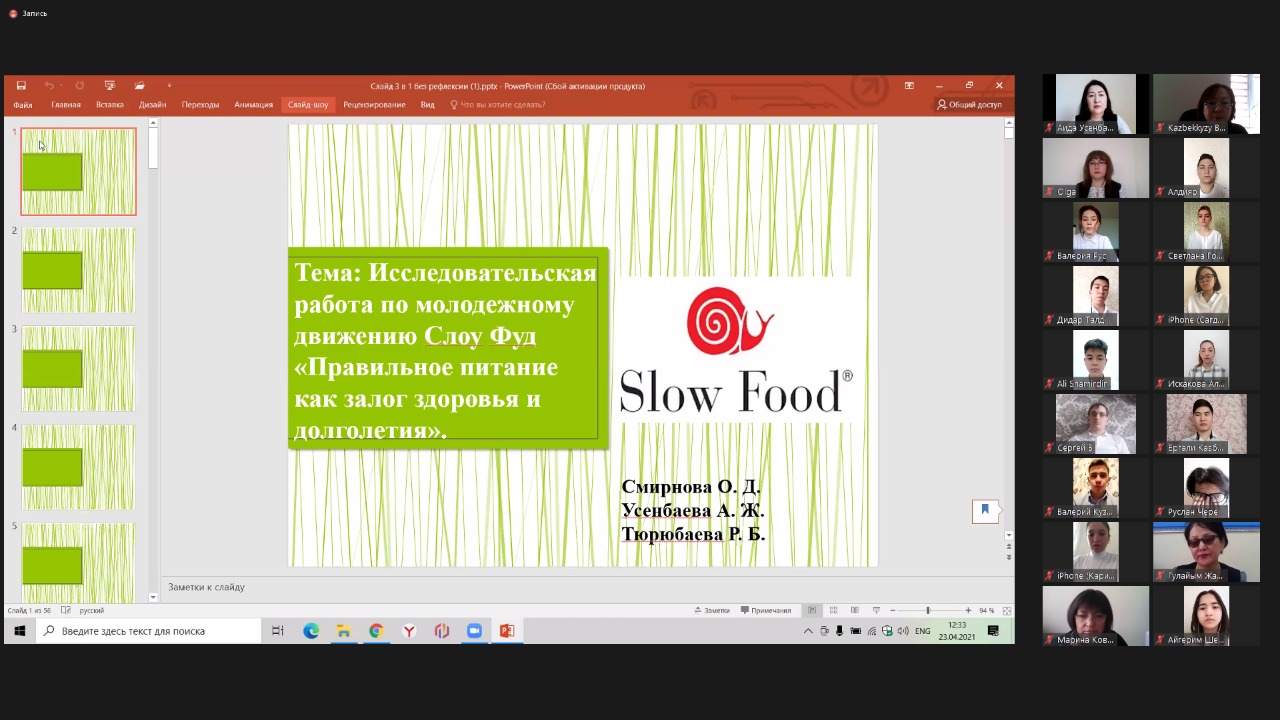The width and height of the screenshot is (1280, 720).
Task: Click the zoom in plus button
Action: (x=967, y=610)
